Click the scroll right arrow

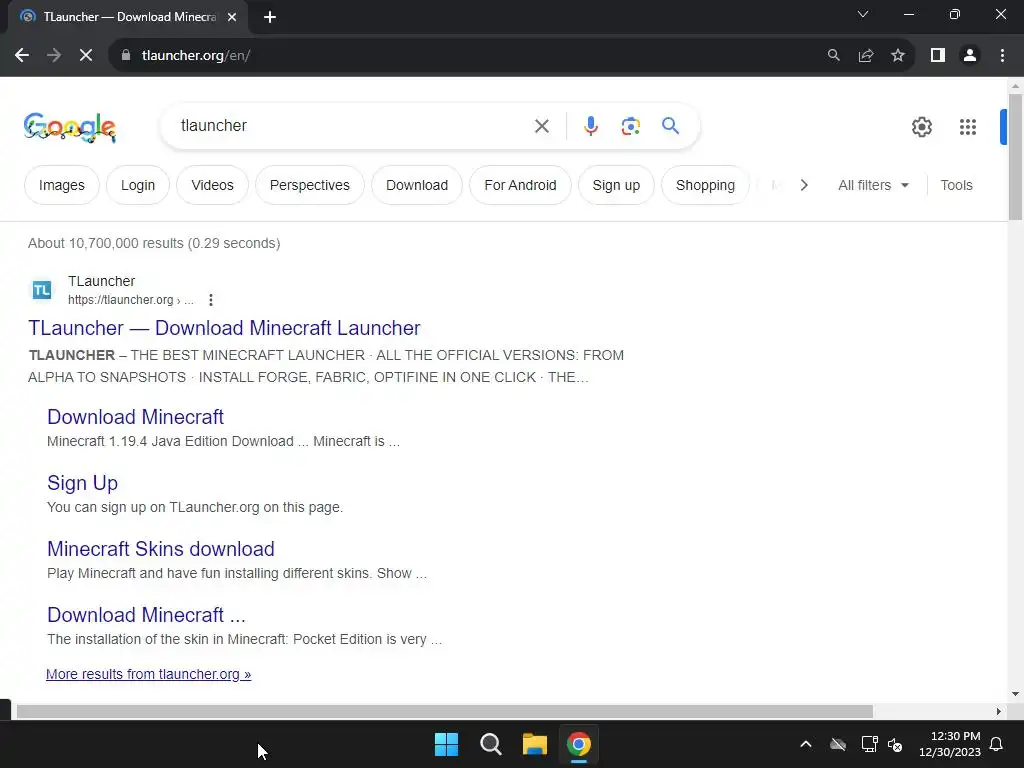point(999,711)
